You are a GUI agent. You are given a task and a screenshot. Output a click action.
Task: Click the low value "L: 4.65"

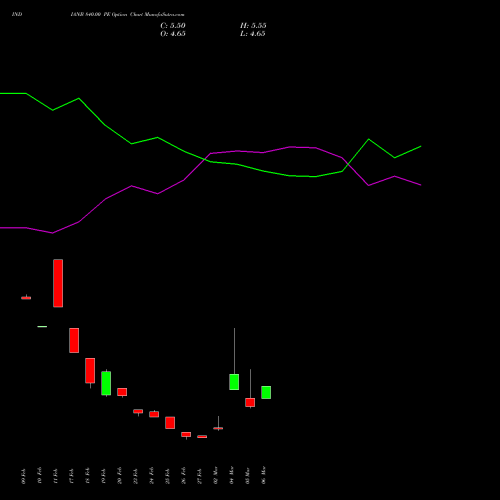pyautogui.click(x=253, y=34)
